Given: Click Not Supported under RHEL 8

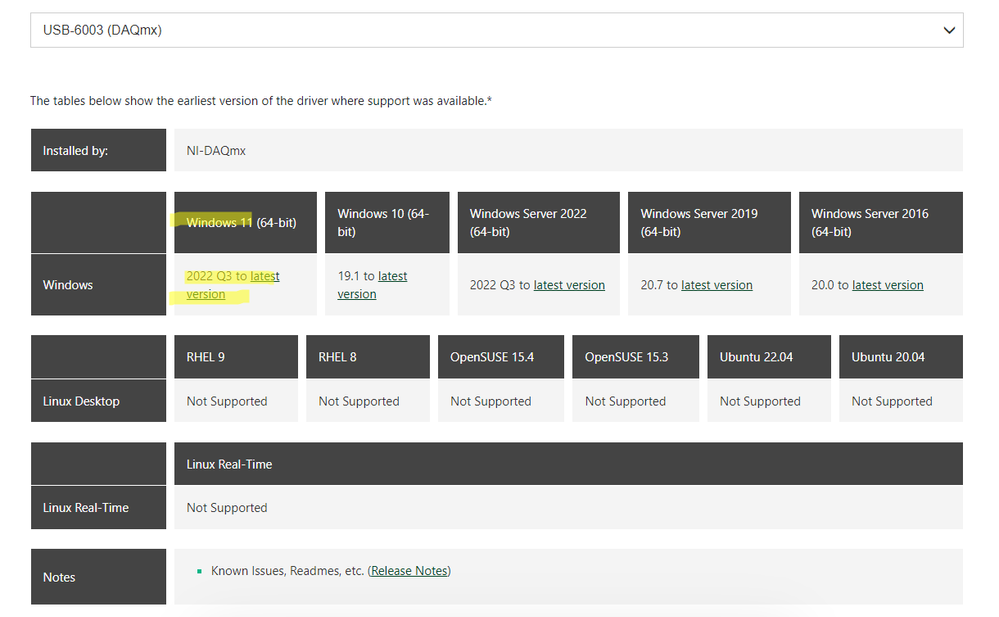Looking at the screenshot, I should [x=359, y=401].
